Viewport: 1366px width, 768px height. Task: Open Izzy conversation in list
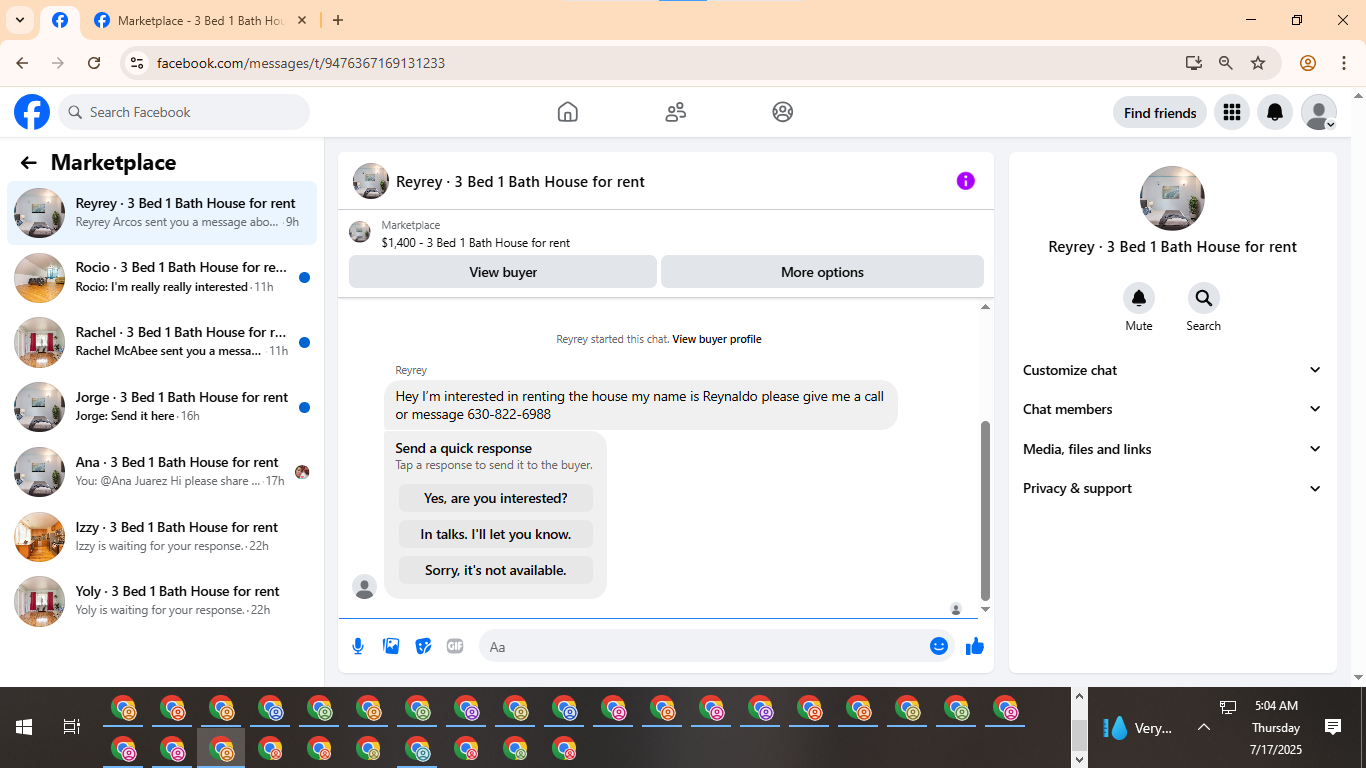[162, 537]
